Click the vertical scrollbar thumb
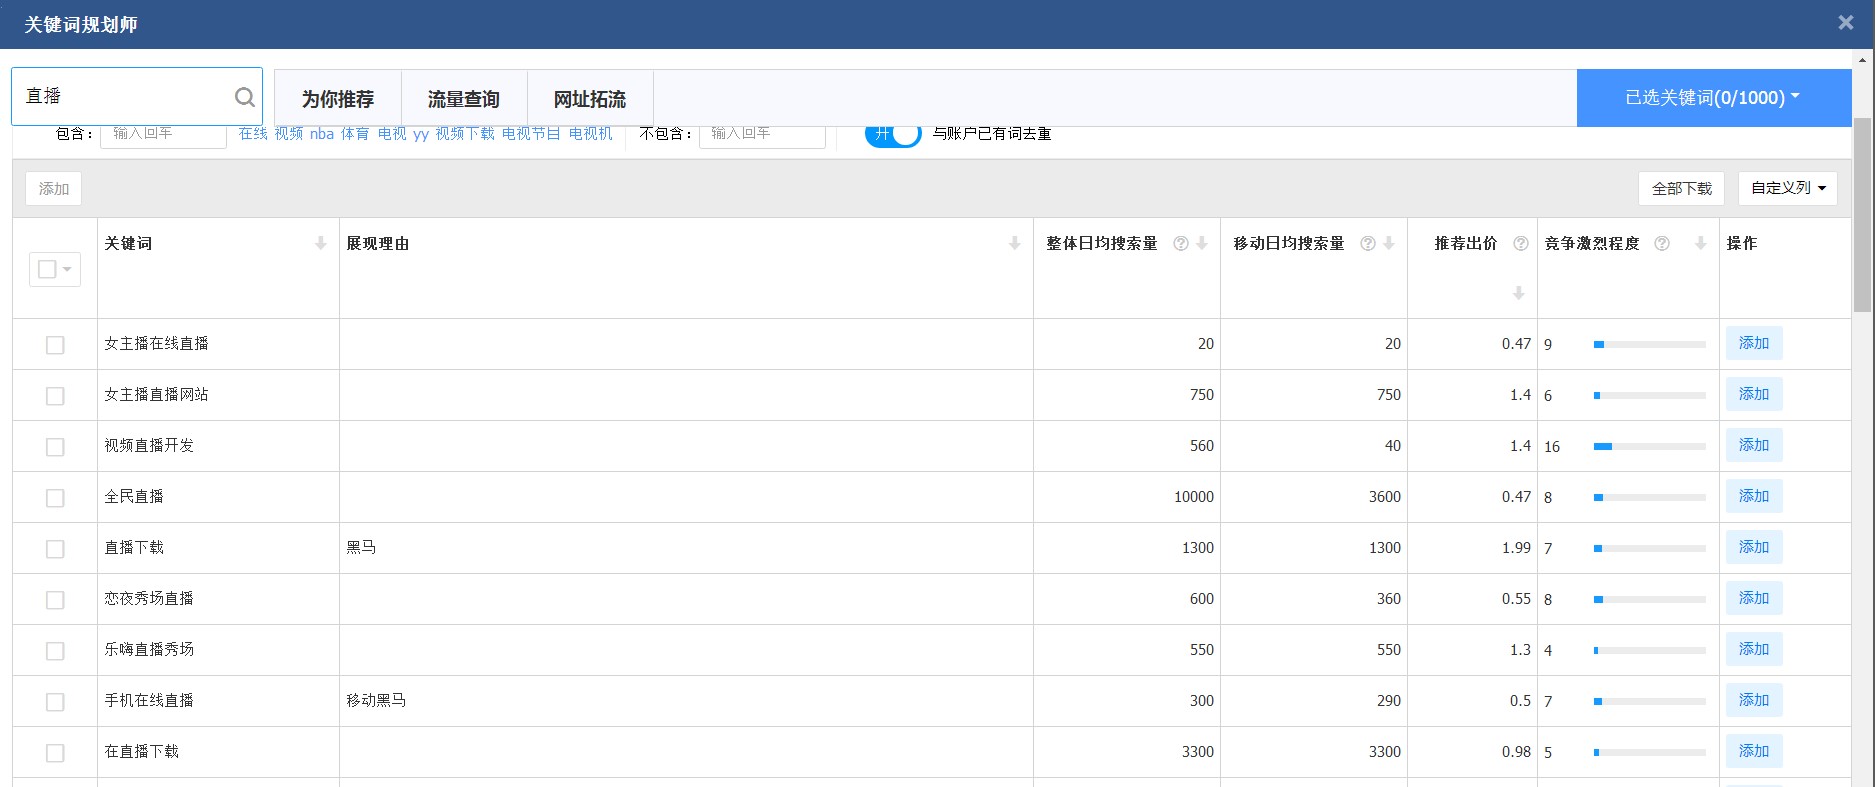The width and height of the screenshot is (1875, 787). click(1862, 215)
